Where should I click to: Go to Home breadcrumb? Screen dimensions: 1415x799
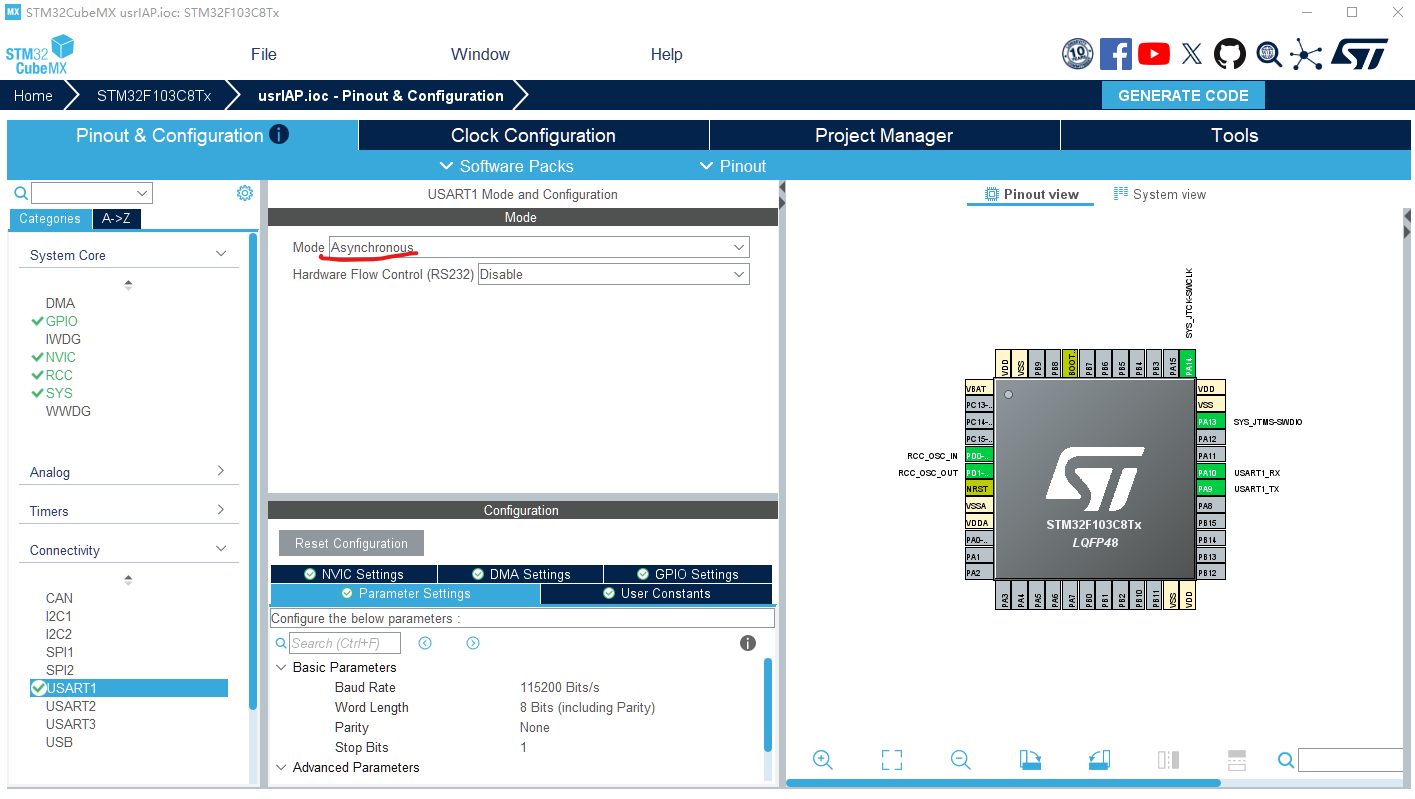[33, 95]
